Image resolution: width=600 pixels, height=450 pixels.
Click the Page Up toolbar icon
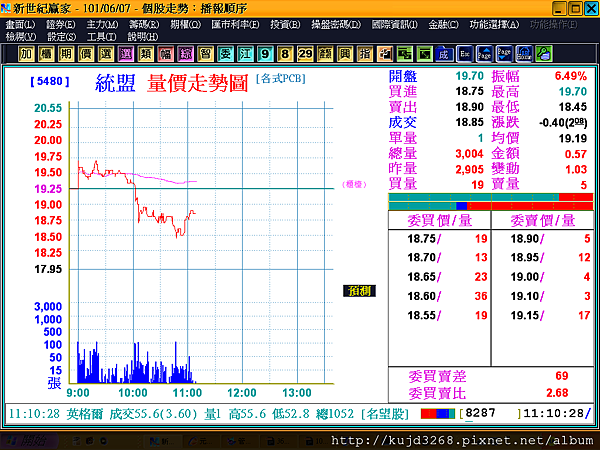point(484,54)
